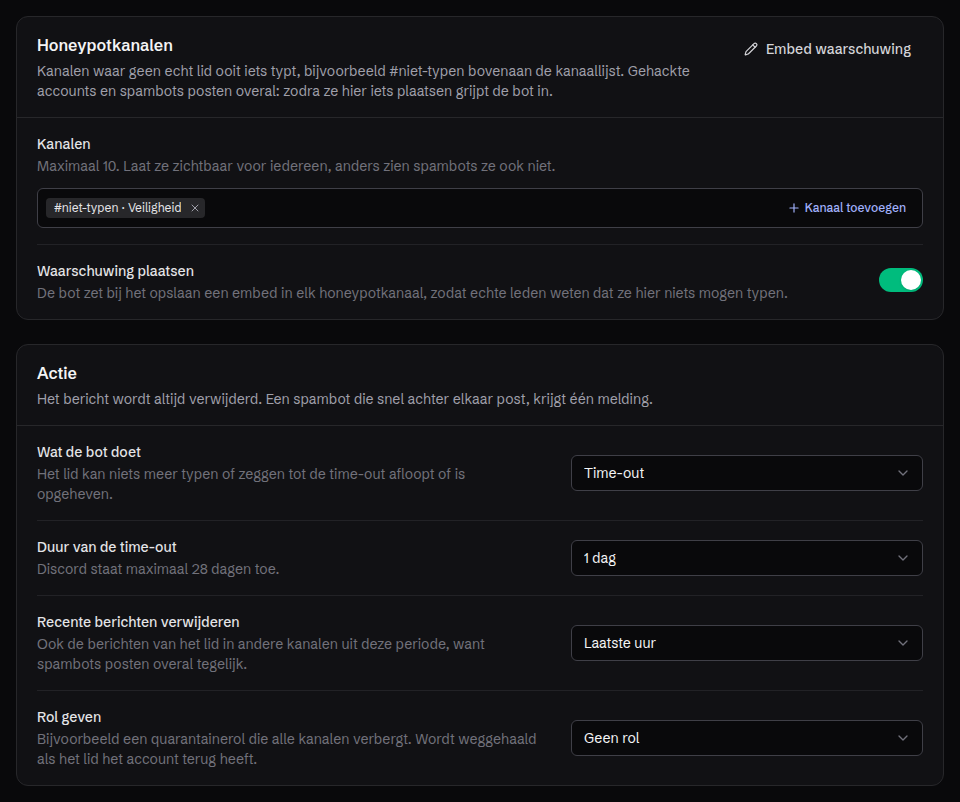The width and height of the screenshot is (960, 802).
Task: Click the chevron arrow in the Laatste uur dropdown
Action: pos(903,643)
